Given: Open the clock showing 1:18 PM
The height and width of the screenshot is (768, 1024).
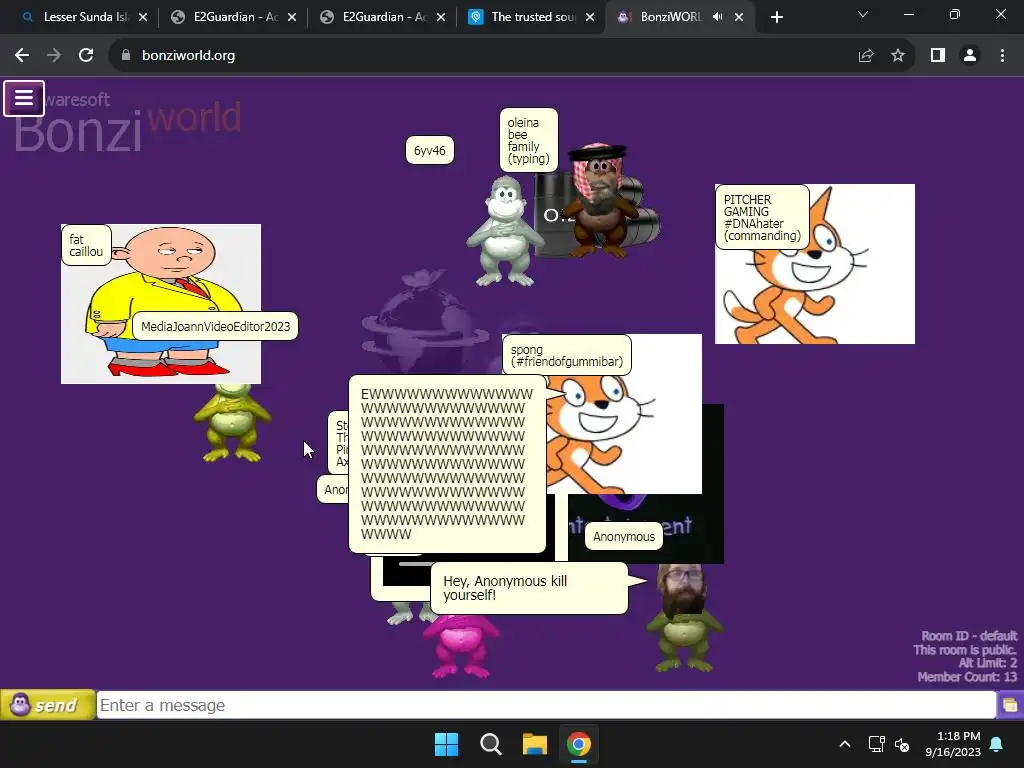Looking at the screenshot, I should click(953, 744).
